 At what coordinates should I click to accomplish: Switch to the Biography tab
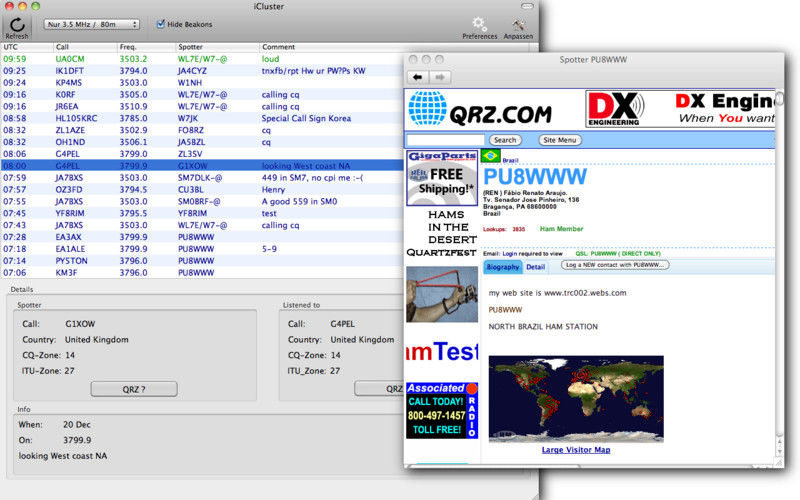coord(503,267)
